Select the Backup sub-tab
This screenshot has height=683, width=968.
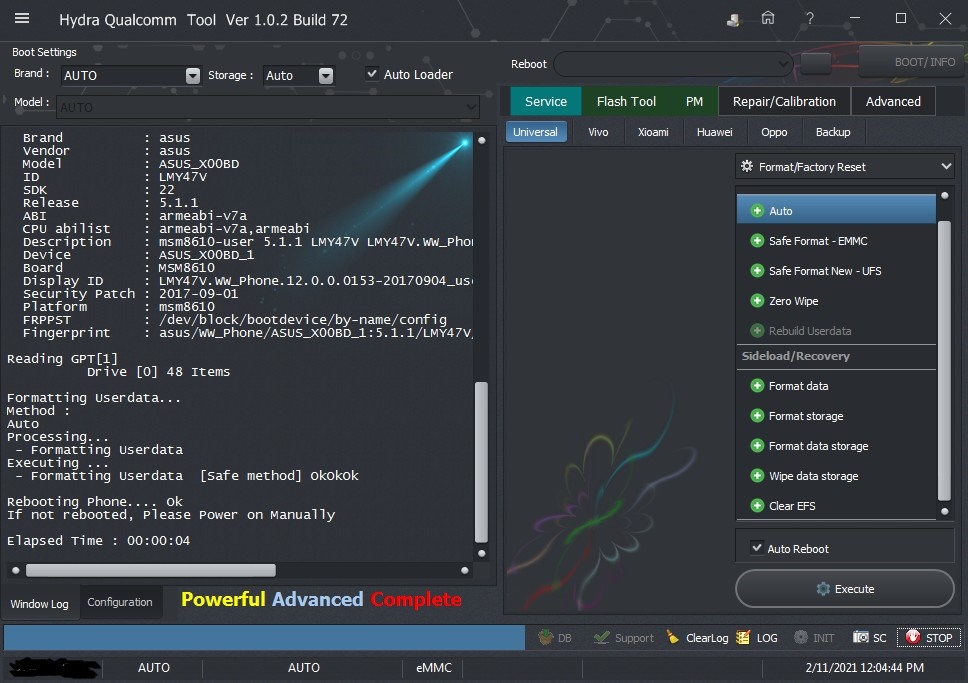pos(833,132)
